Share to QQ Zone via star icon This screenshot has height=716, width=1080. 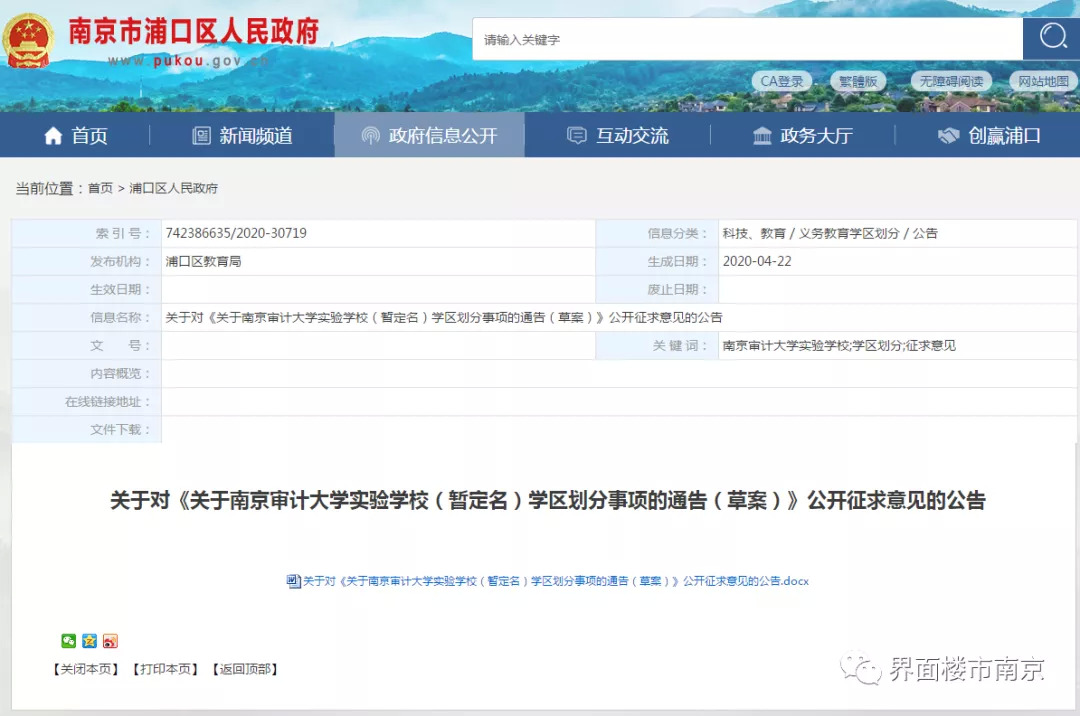pyautogui.click(x=89, y=641)
